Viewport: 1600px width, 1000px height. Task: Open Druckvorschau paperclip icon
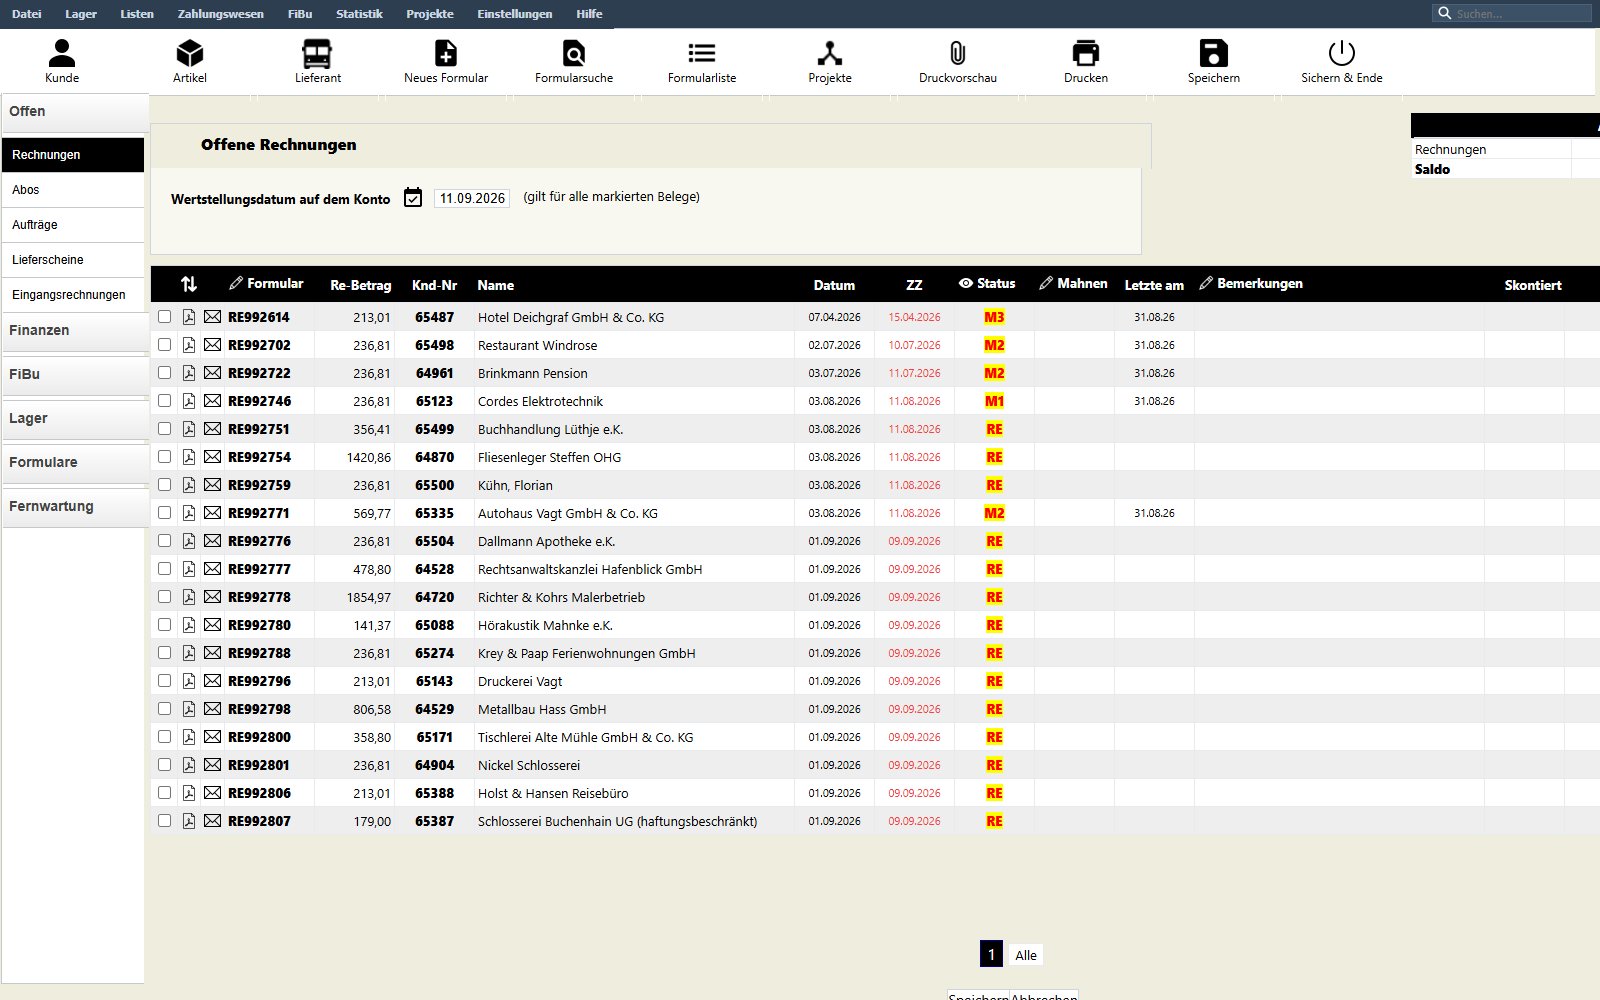[x=958, y=53]
